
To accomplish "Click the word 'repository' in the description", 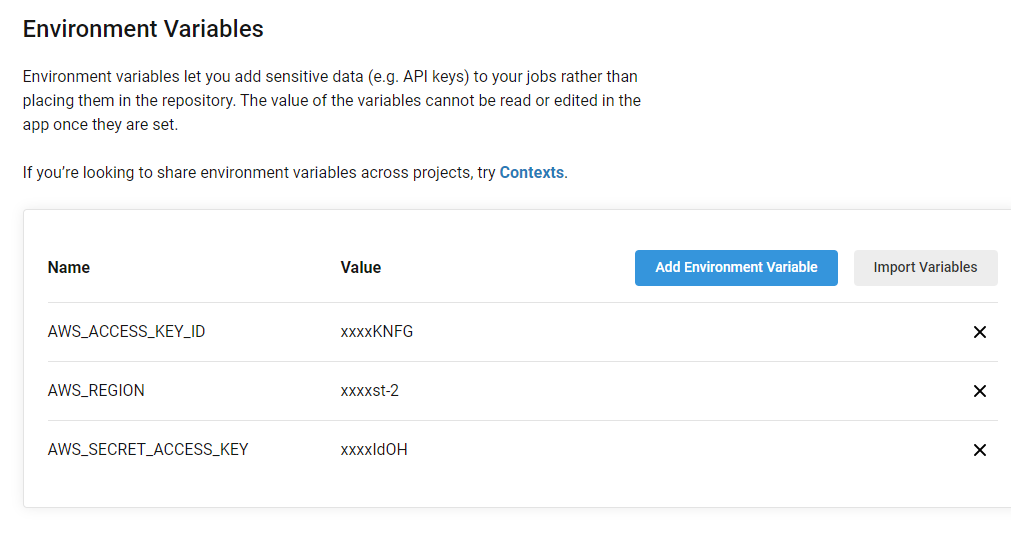I will click(x=198, y=101).
